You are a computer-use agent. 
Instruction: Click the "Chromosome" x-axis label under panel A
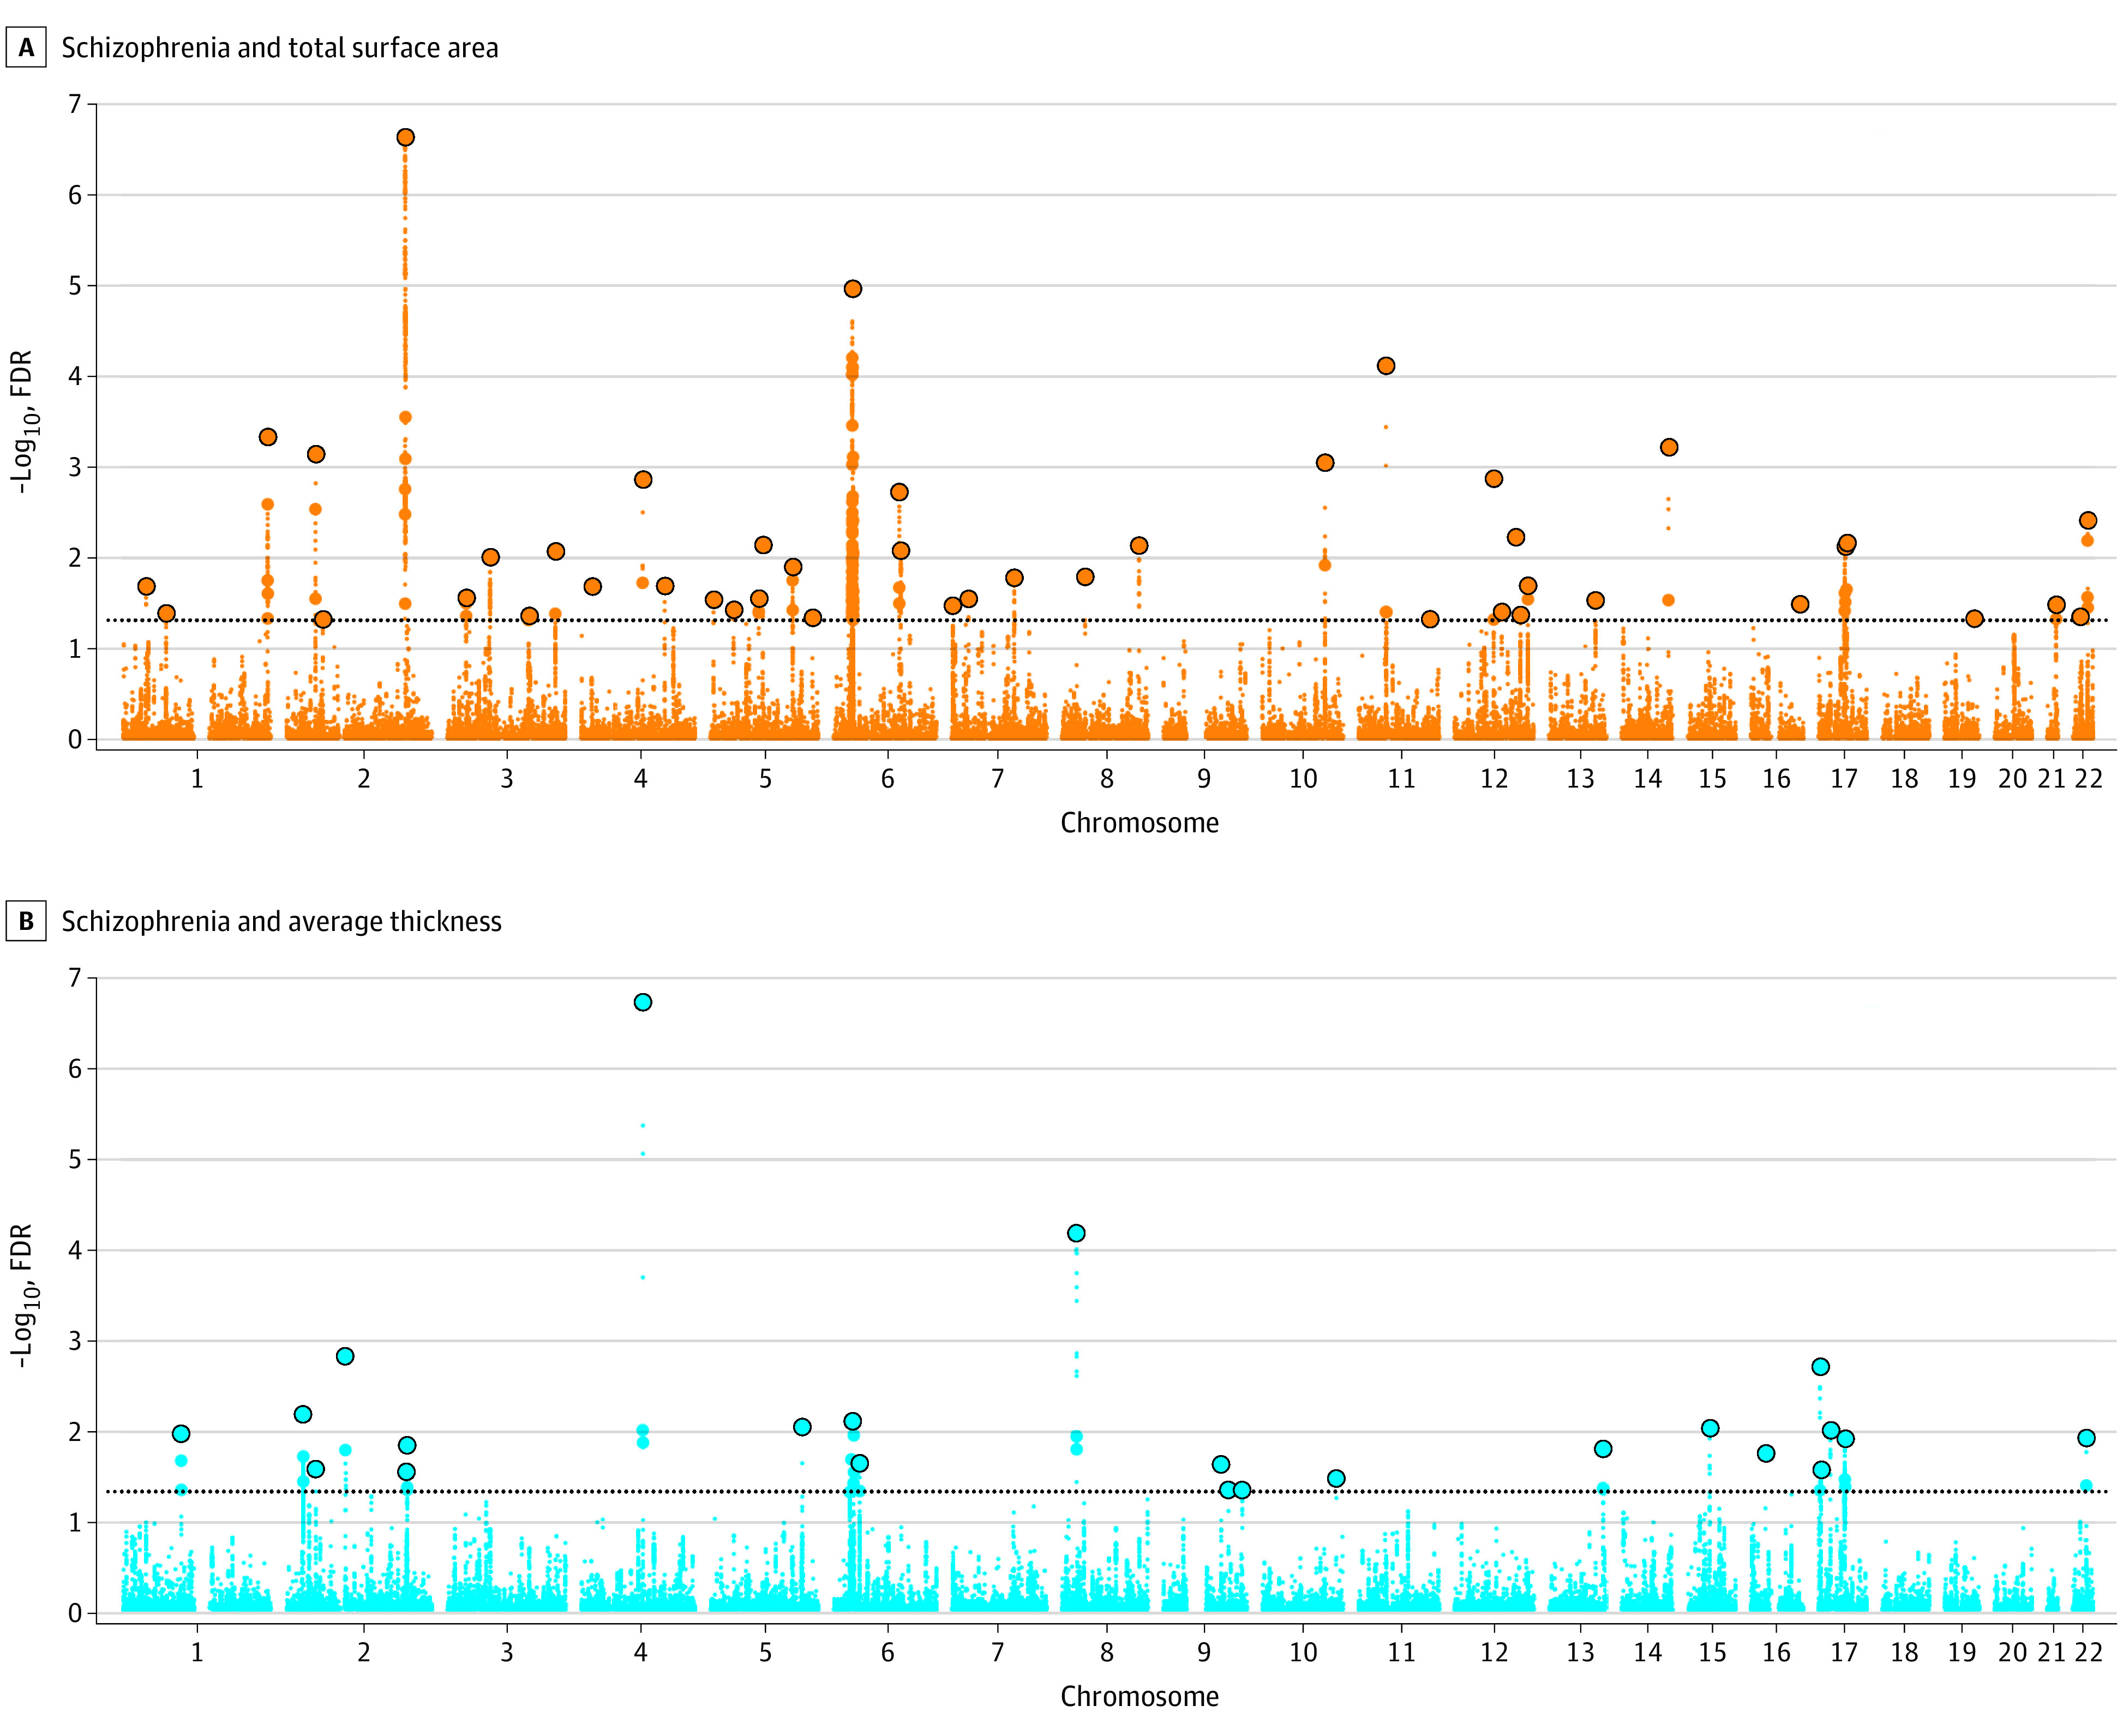point(1139,822)
